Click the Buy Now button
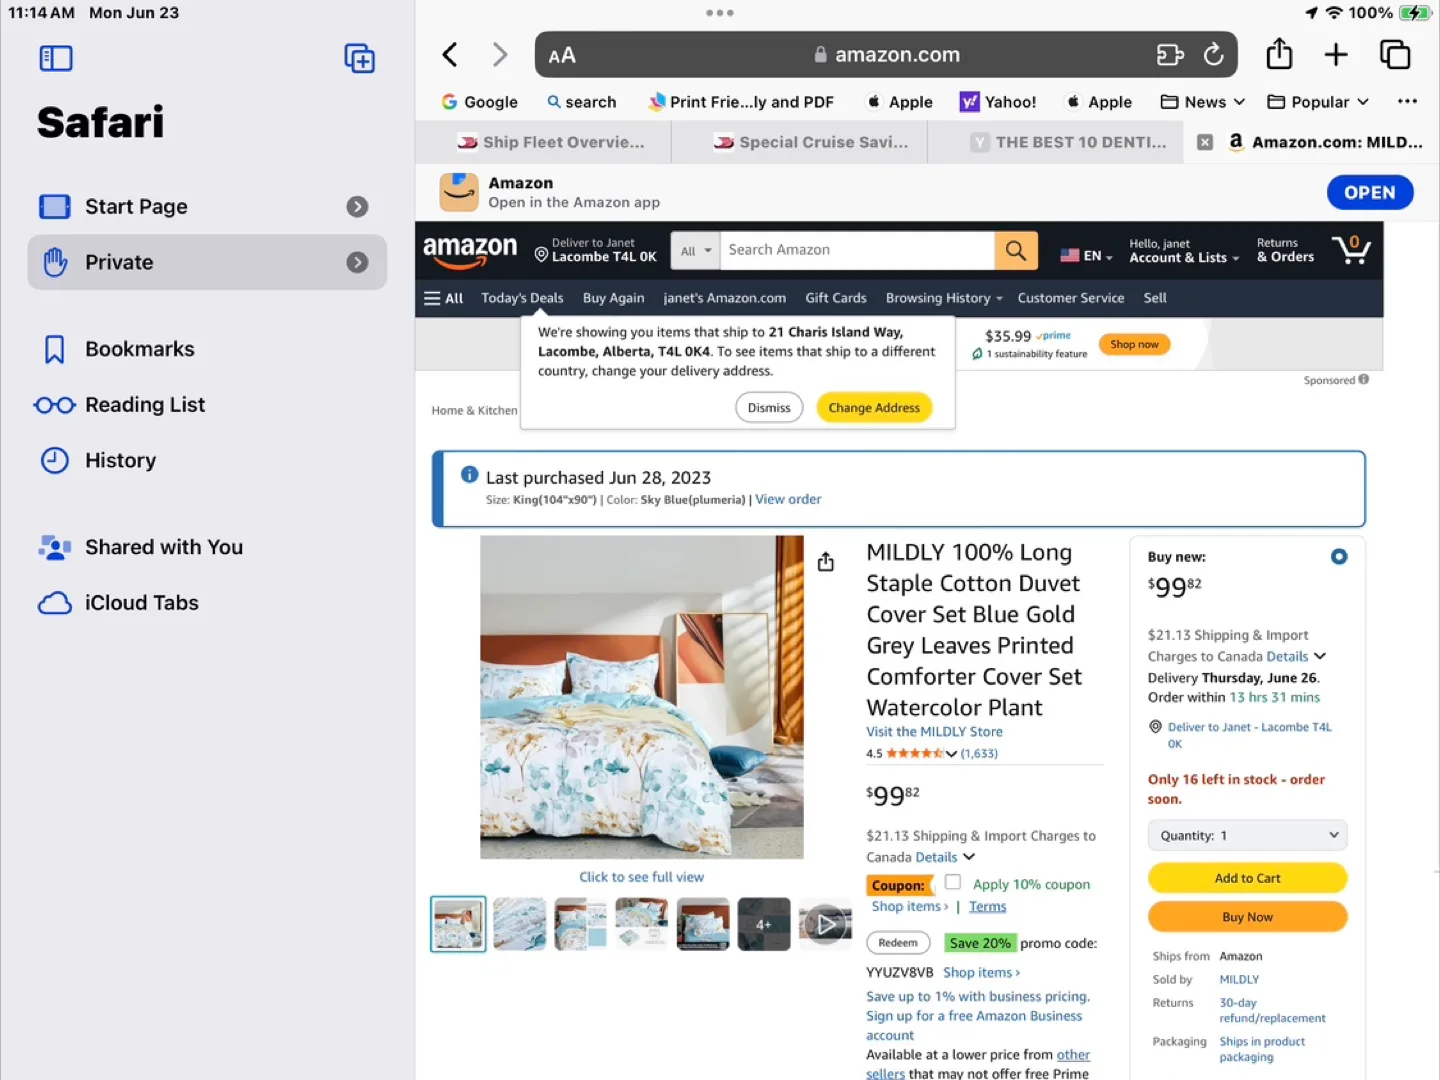The width and height of the screenshot is (1440, 1080). 1247,917
